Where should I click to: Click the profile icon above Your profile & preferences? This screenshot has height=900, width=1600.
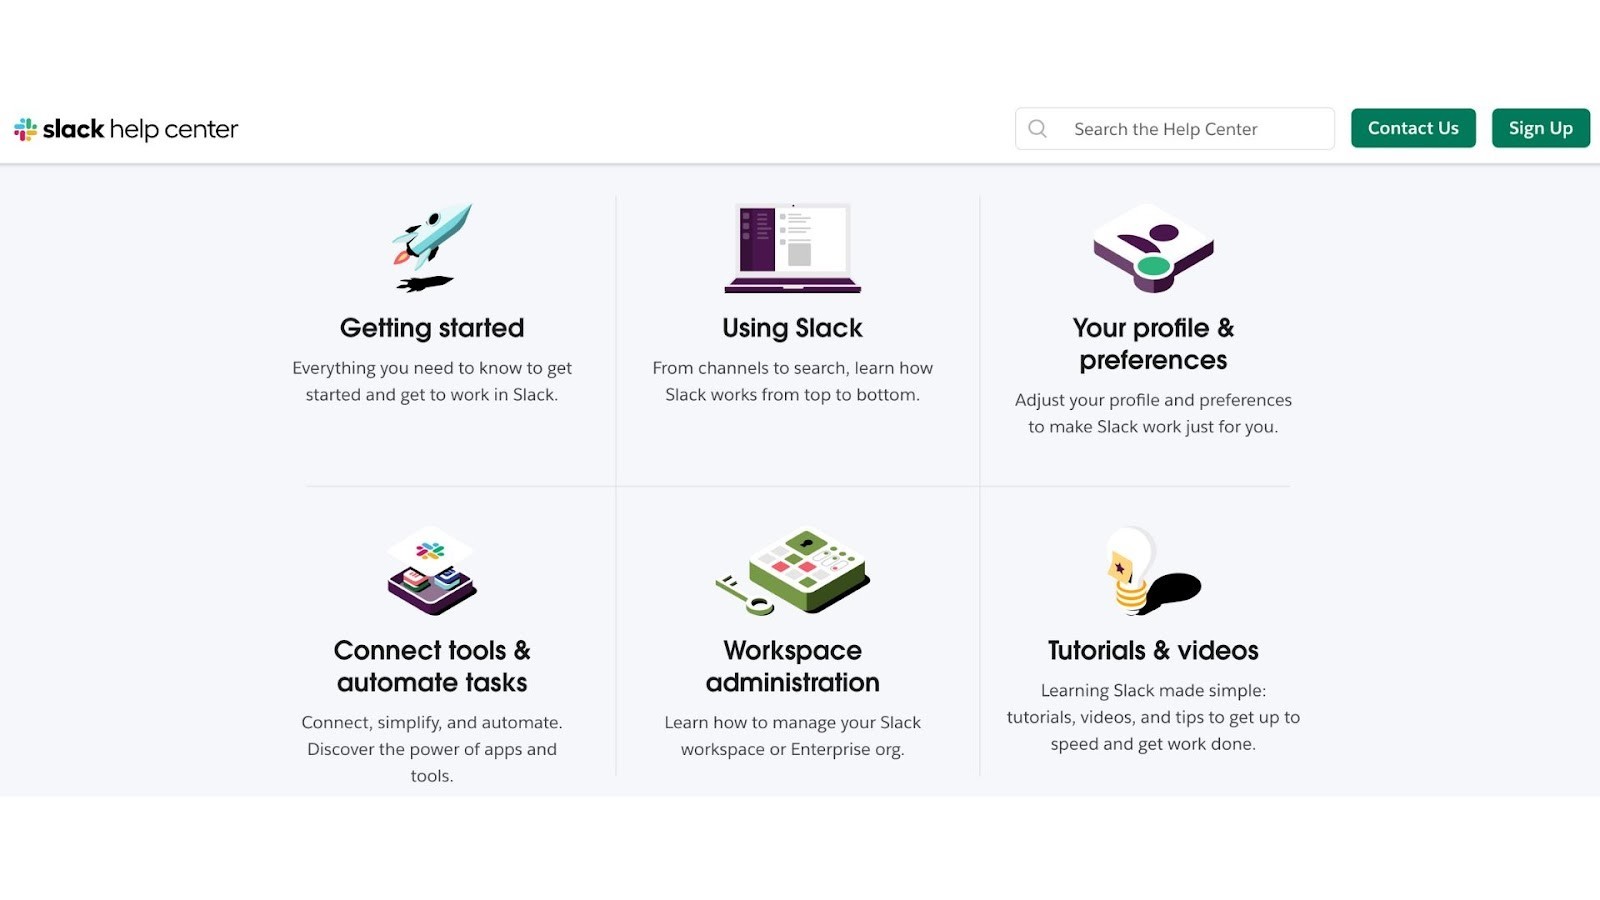(1152, 249)
